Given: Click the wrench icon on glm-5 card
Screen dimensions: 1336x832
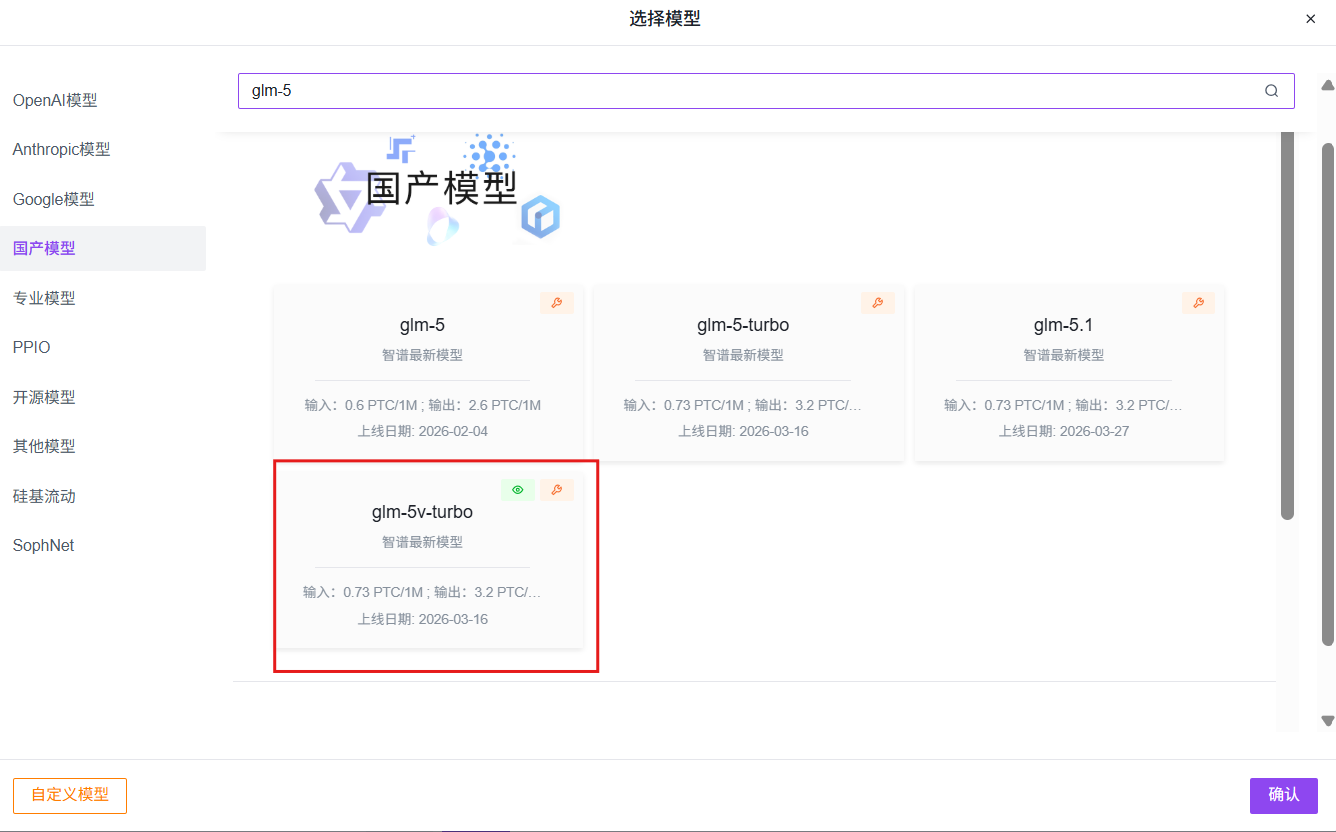Looking at the screenshot, I should (557, 302).
